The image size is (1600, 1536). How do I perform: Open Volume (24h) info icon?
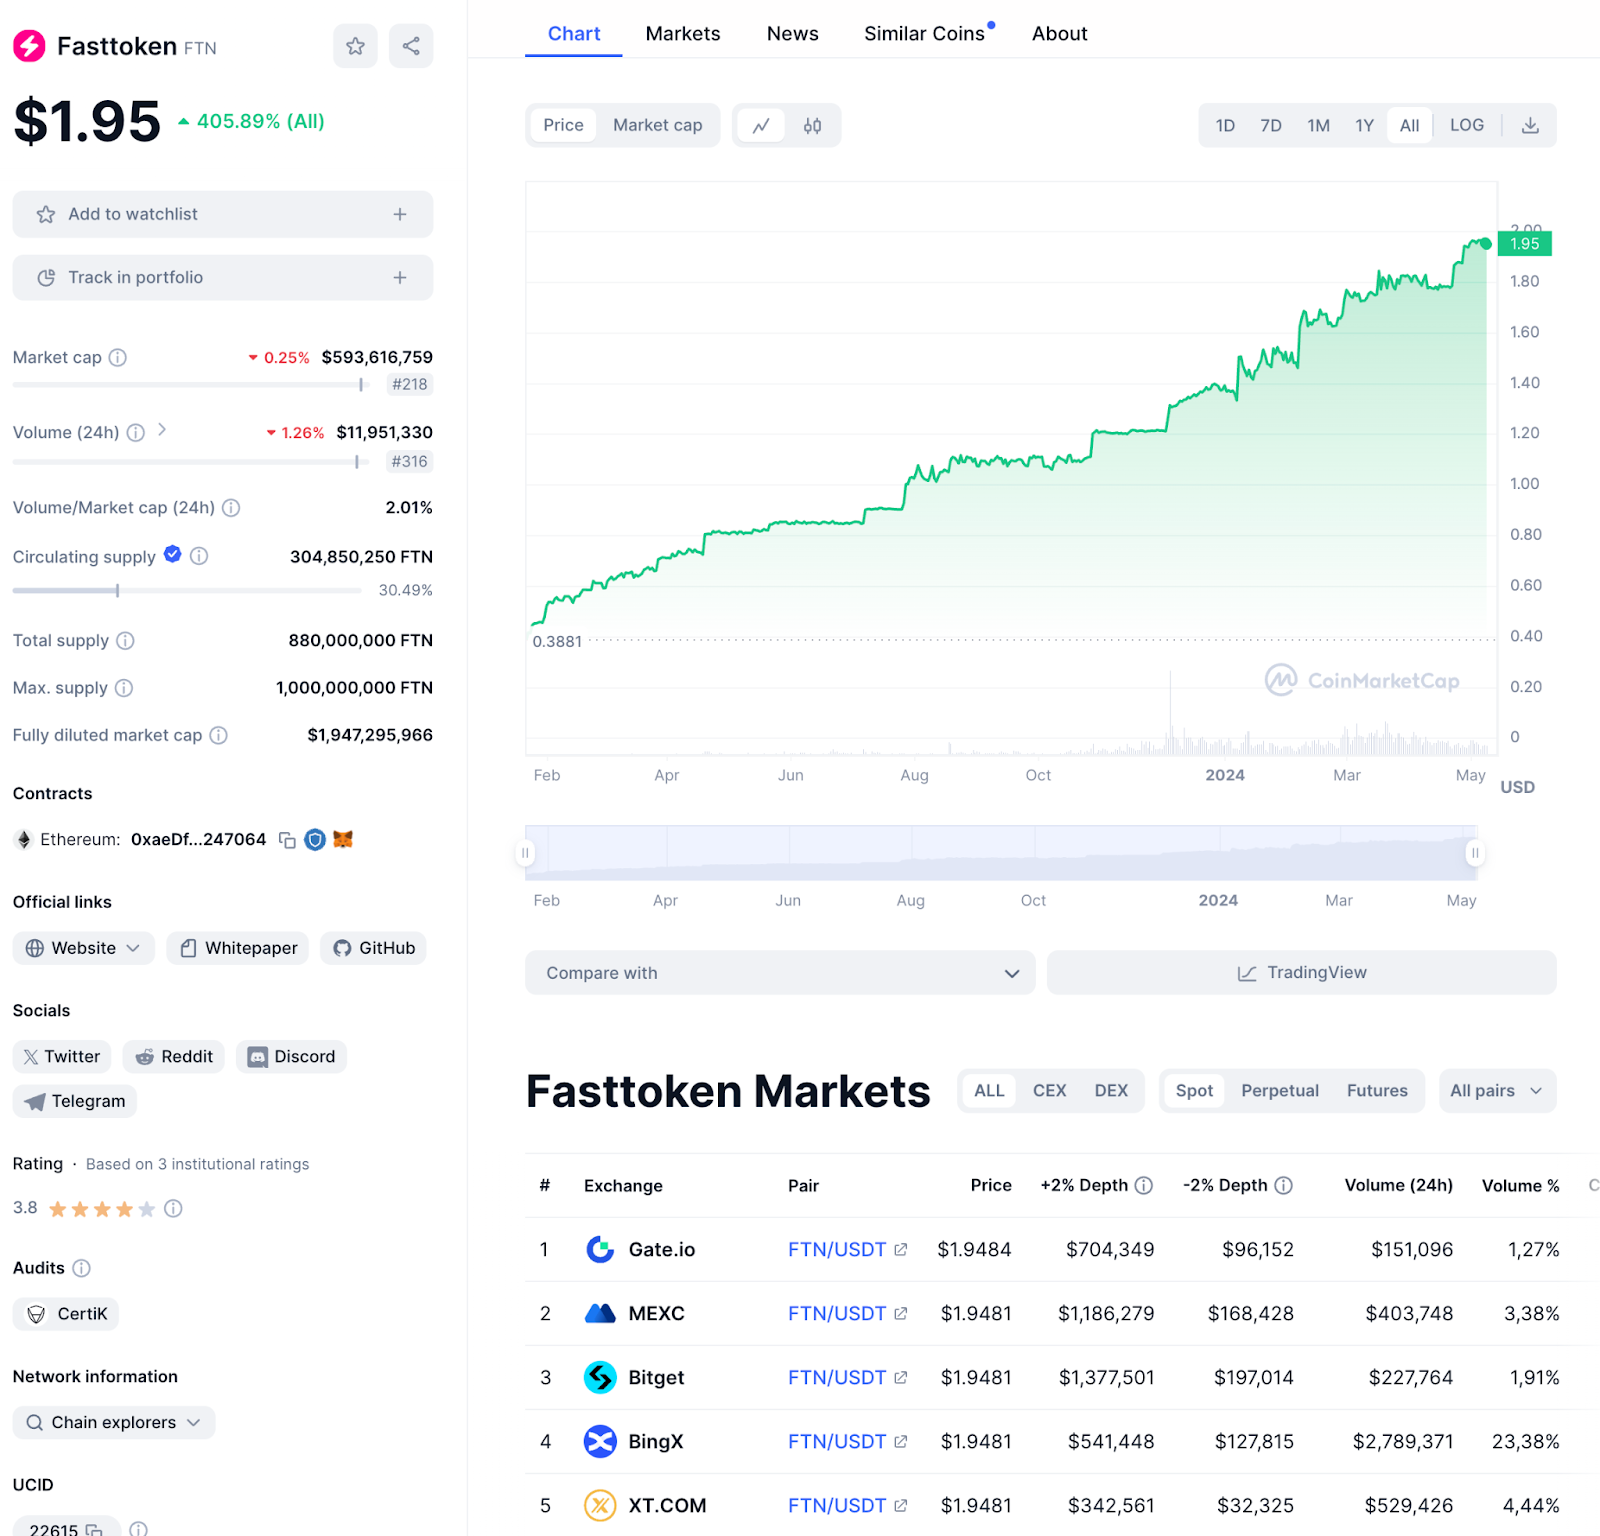[136, 432]
